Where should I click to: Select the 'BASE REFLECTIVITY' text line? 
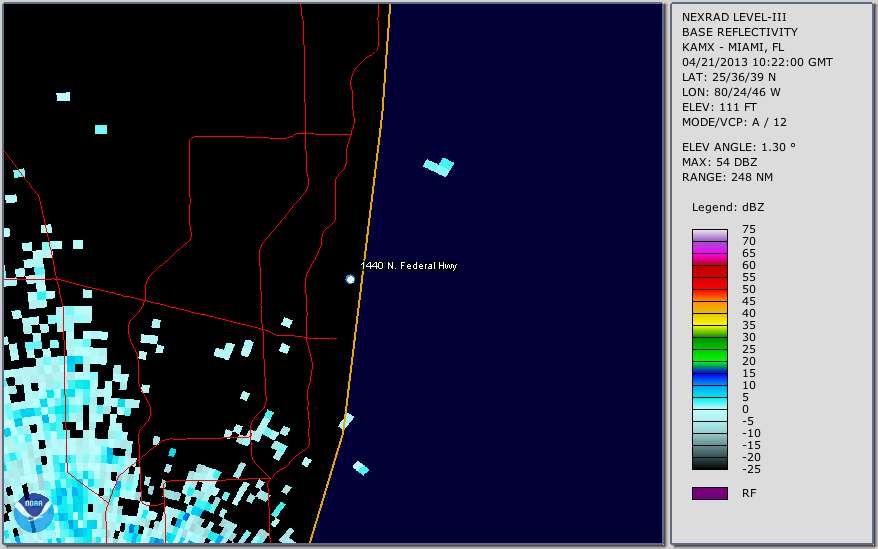(x=740, y=32)
